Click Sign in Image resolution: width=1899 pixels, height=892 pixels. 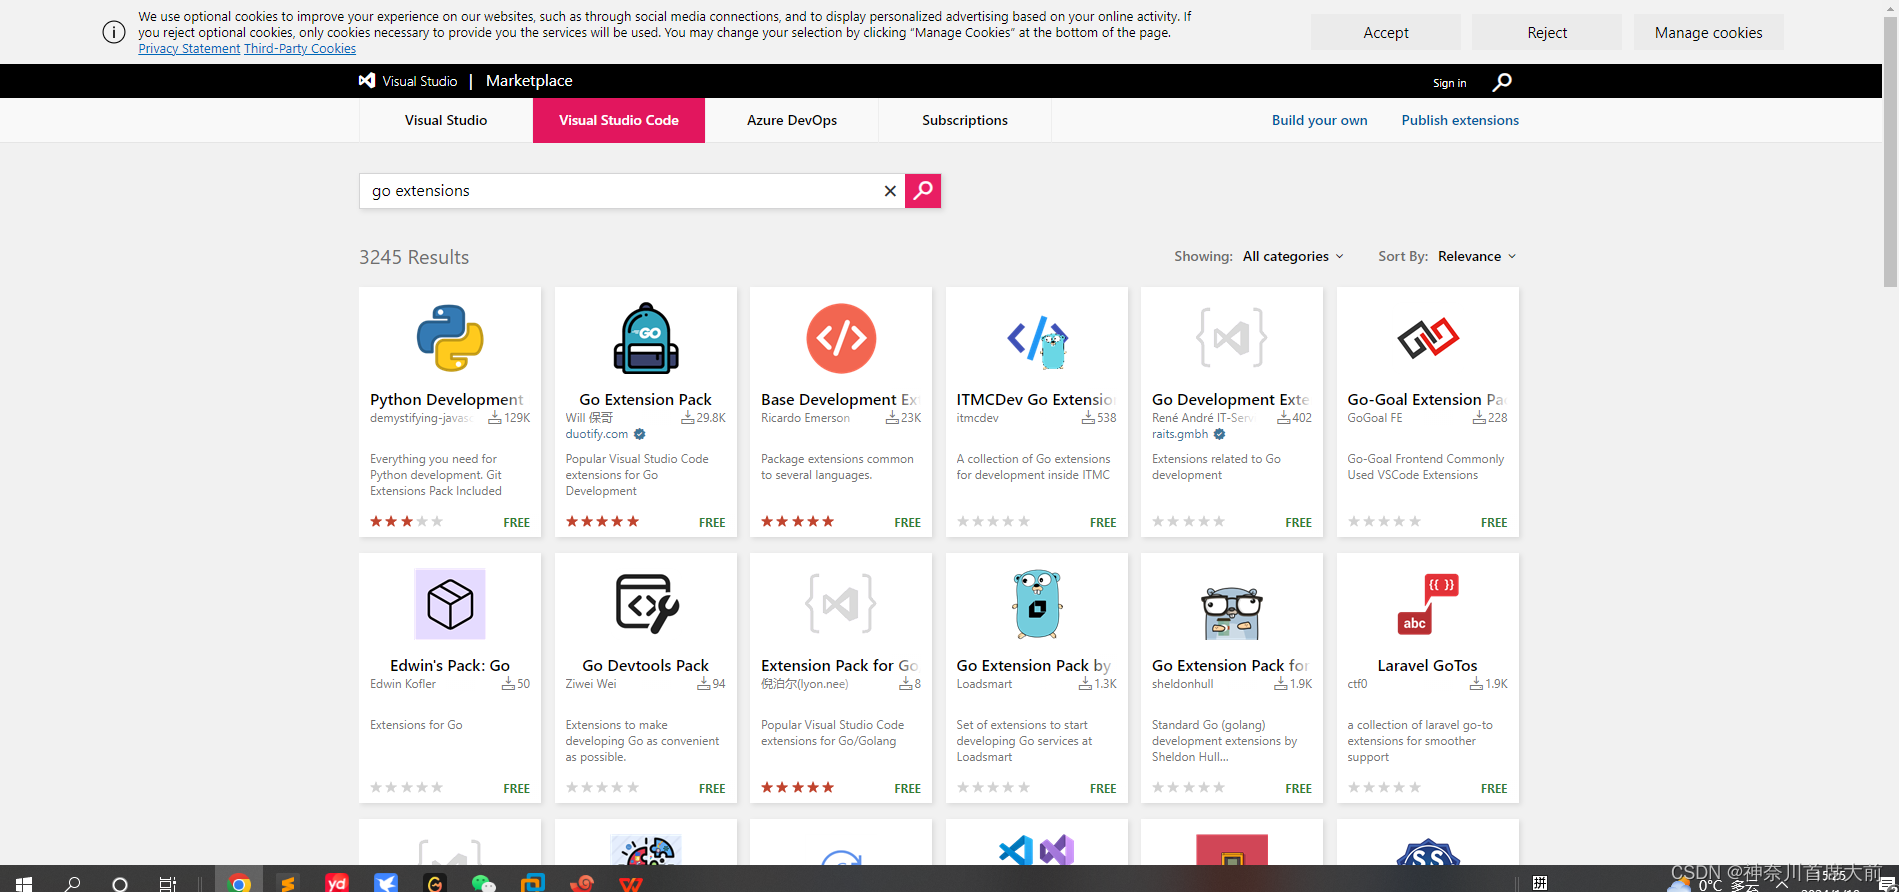(x=1449, y=83)
